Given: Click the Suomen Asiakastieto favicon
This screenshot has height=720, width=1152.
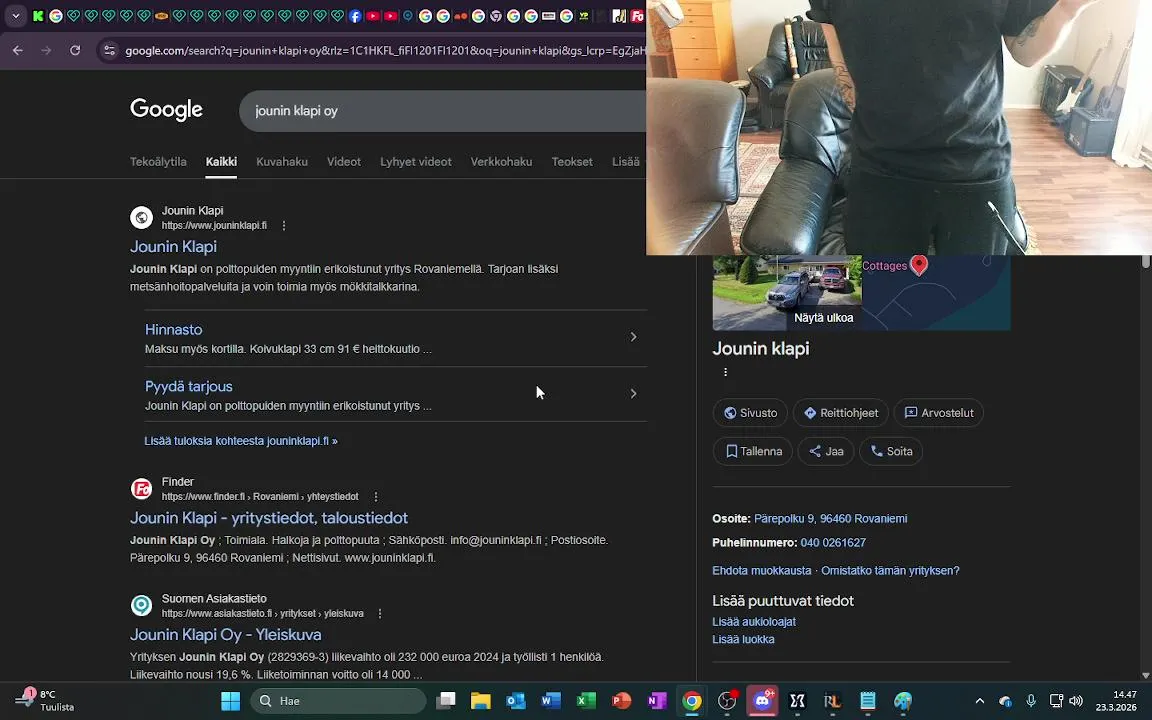Looking at the screenshot, I should 141,605.
